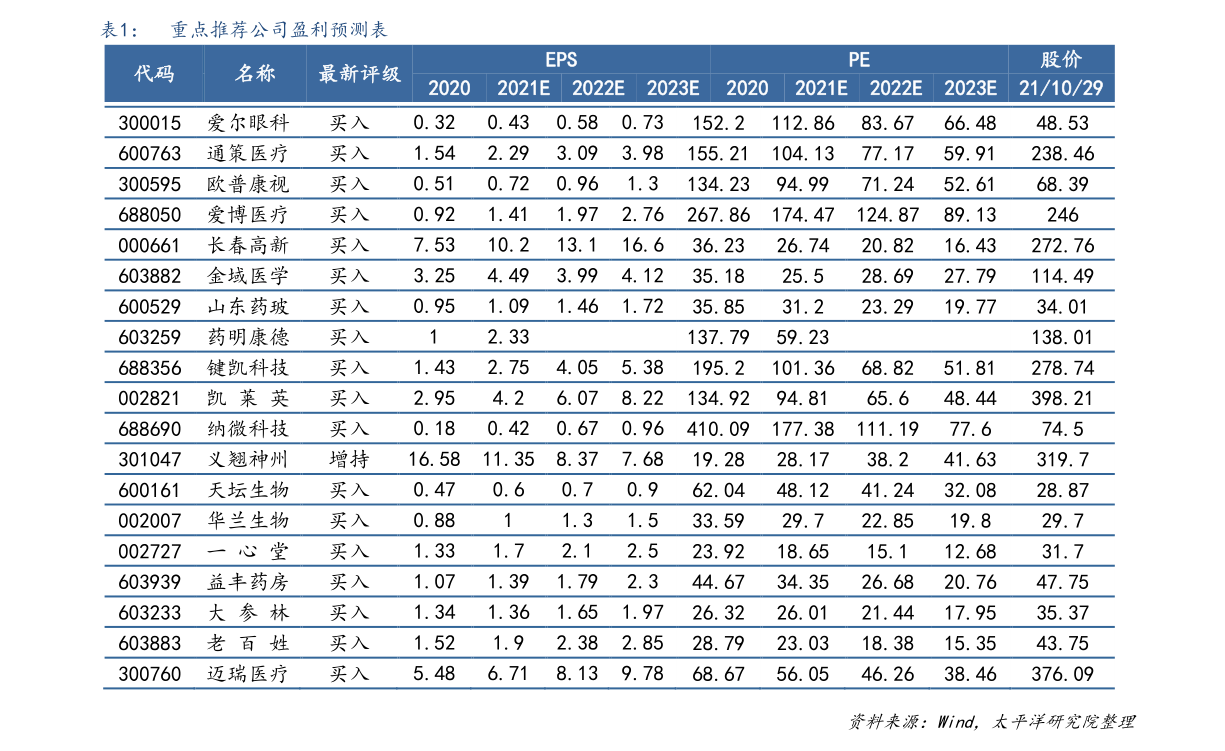Click stock code 300760 in last row
The height and width of the screenshot is (751, 1225).
pos(150,674)
